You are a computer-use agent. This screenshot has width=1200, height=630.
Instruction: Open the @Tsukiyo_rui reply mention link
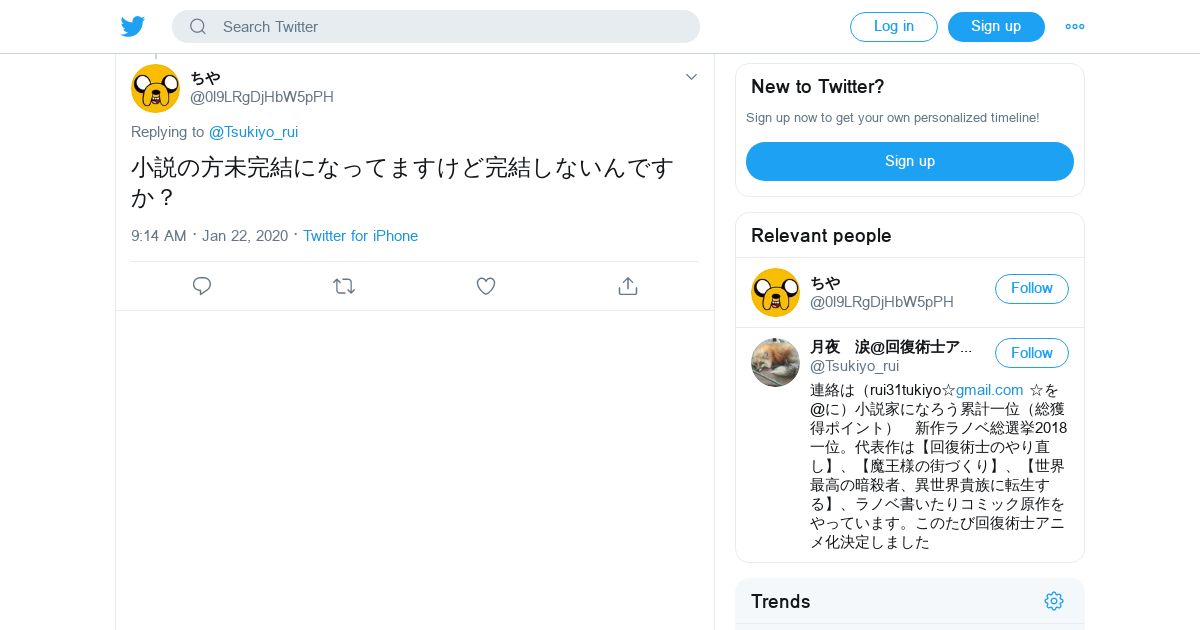coord(253,132)
